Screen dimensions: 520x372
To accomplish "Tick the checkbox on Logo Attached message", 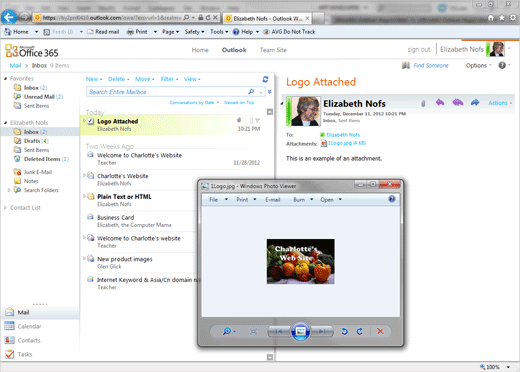I will [91, 121].
